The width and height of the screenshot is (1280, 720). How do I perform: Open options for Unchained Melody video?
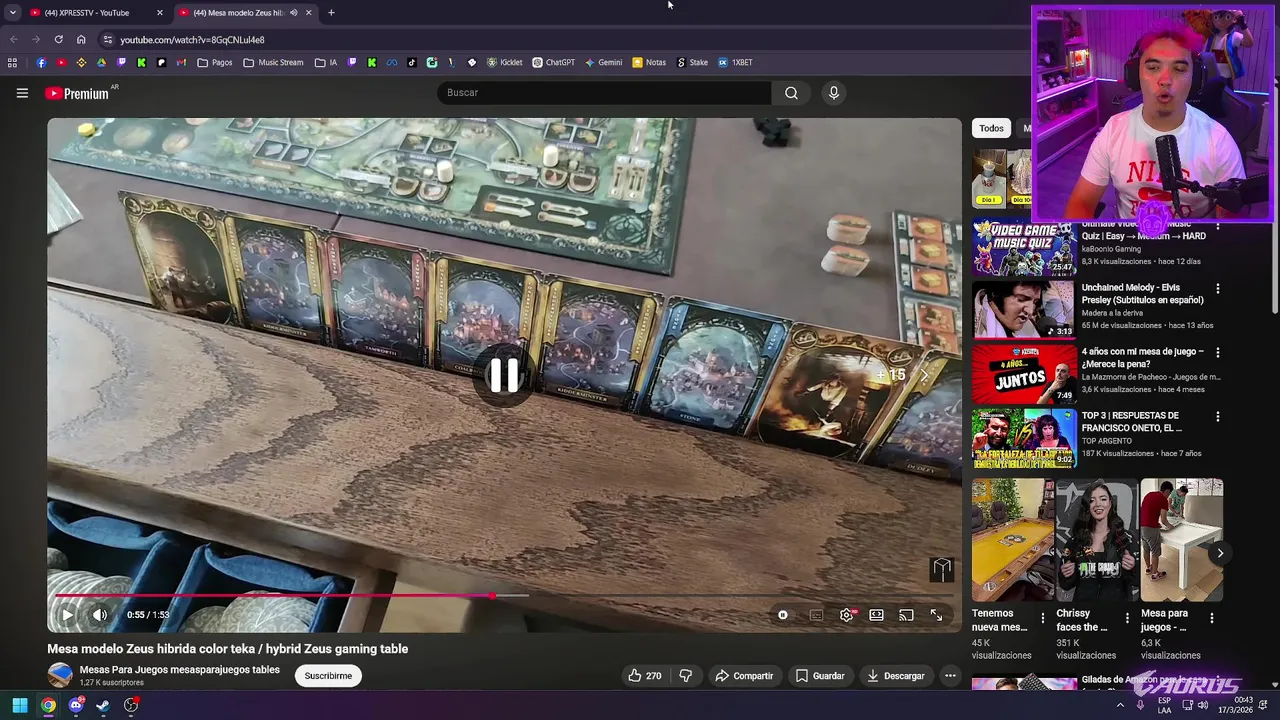coord(1217,288)
